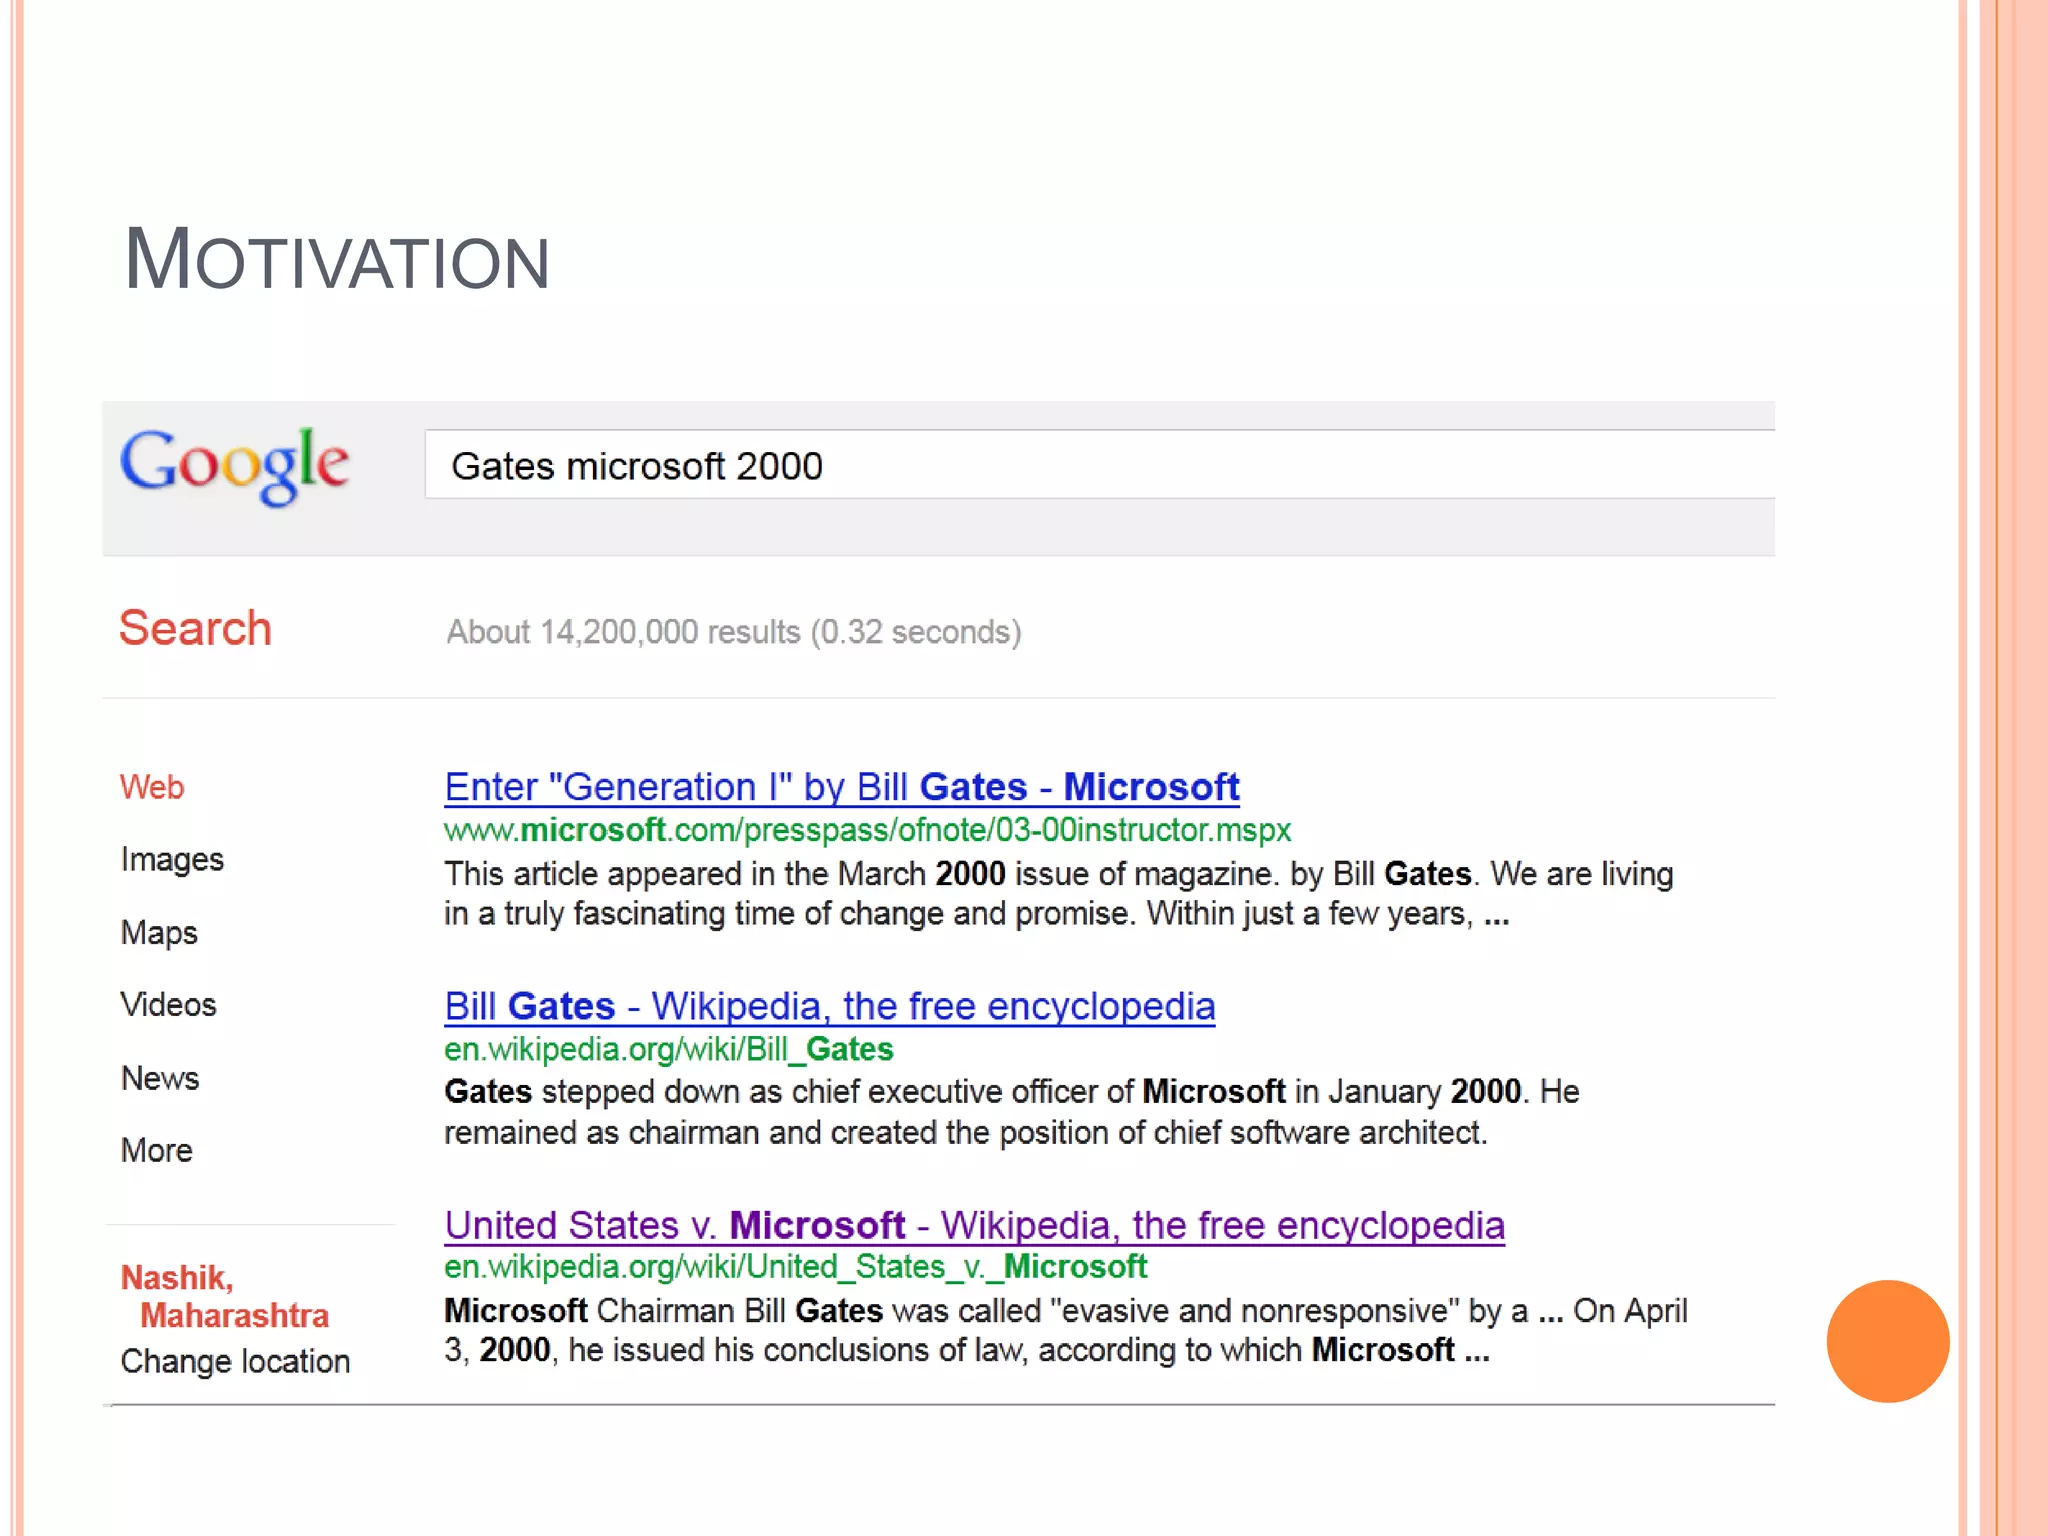Viewport: 2048px width, 1536px height.
Task: Click the red Search heading
Action: point(195,628)
